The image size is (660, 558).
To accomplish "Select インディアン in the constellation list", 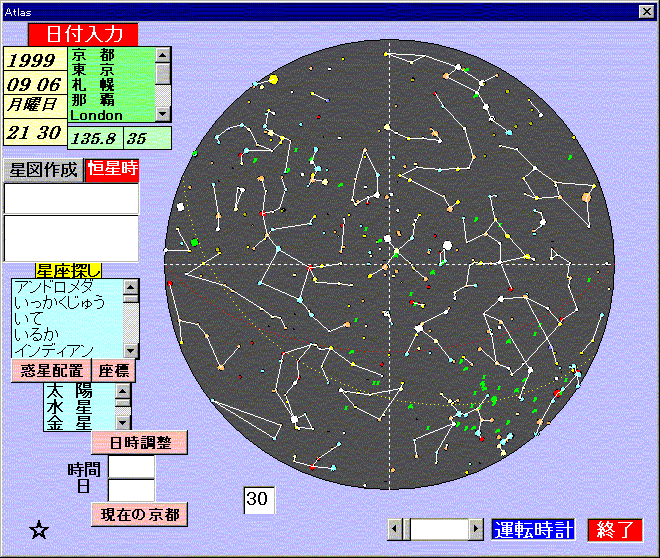I will tap(67, 349).
